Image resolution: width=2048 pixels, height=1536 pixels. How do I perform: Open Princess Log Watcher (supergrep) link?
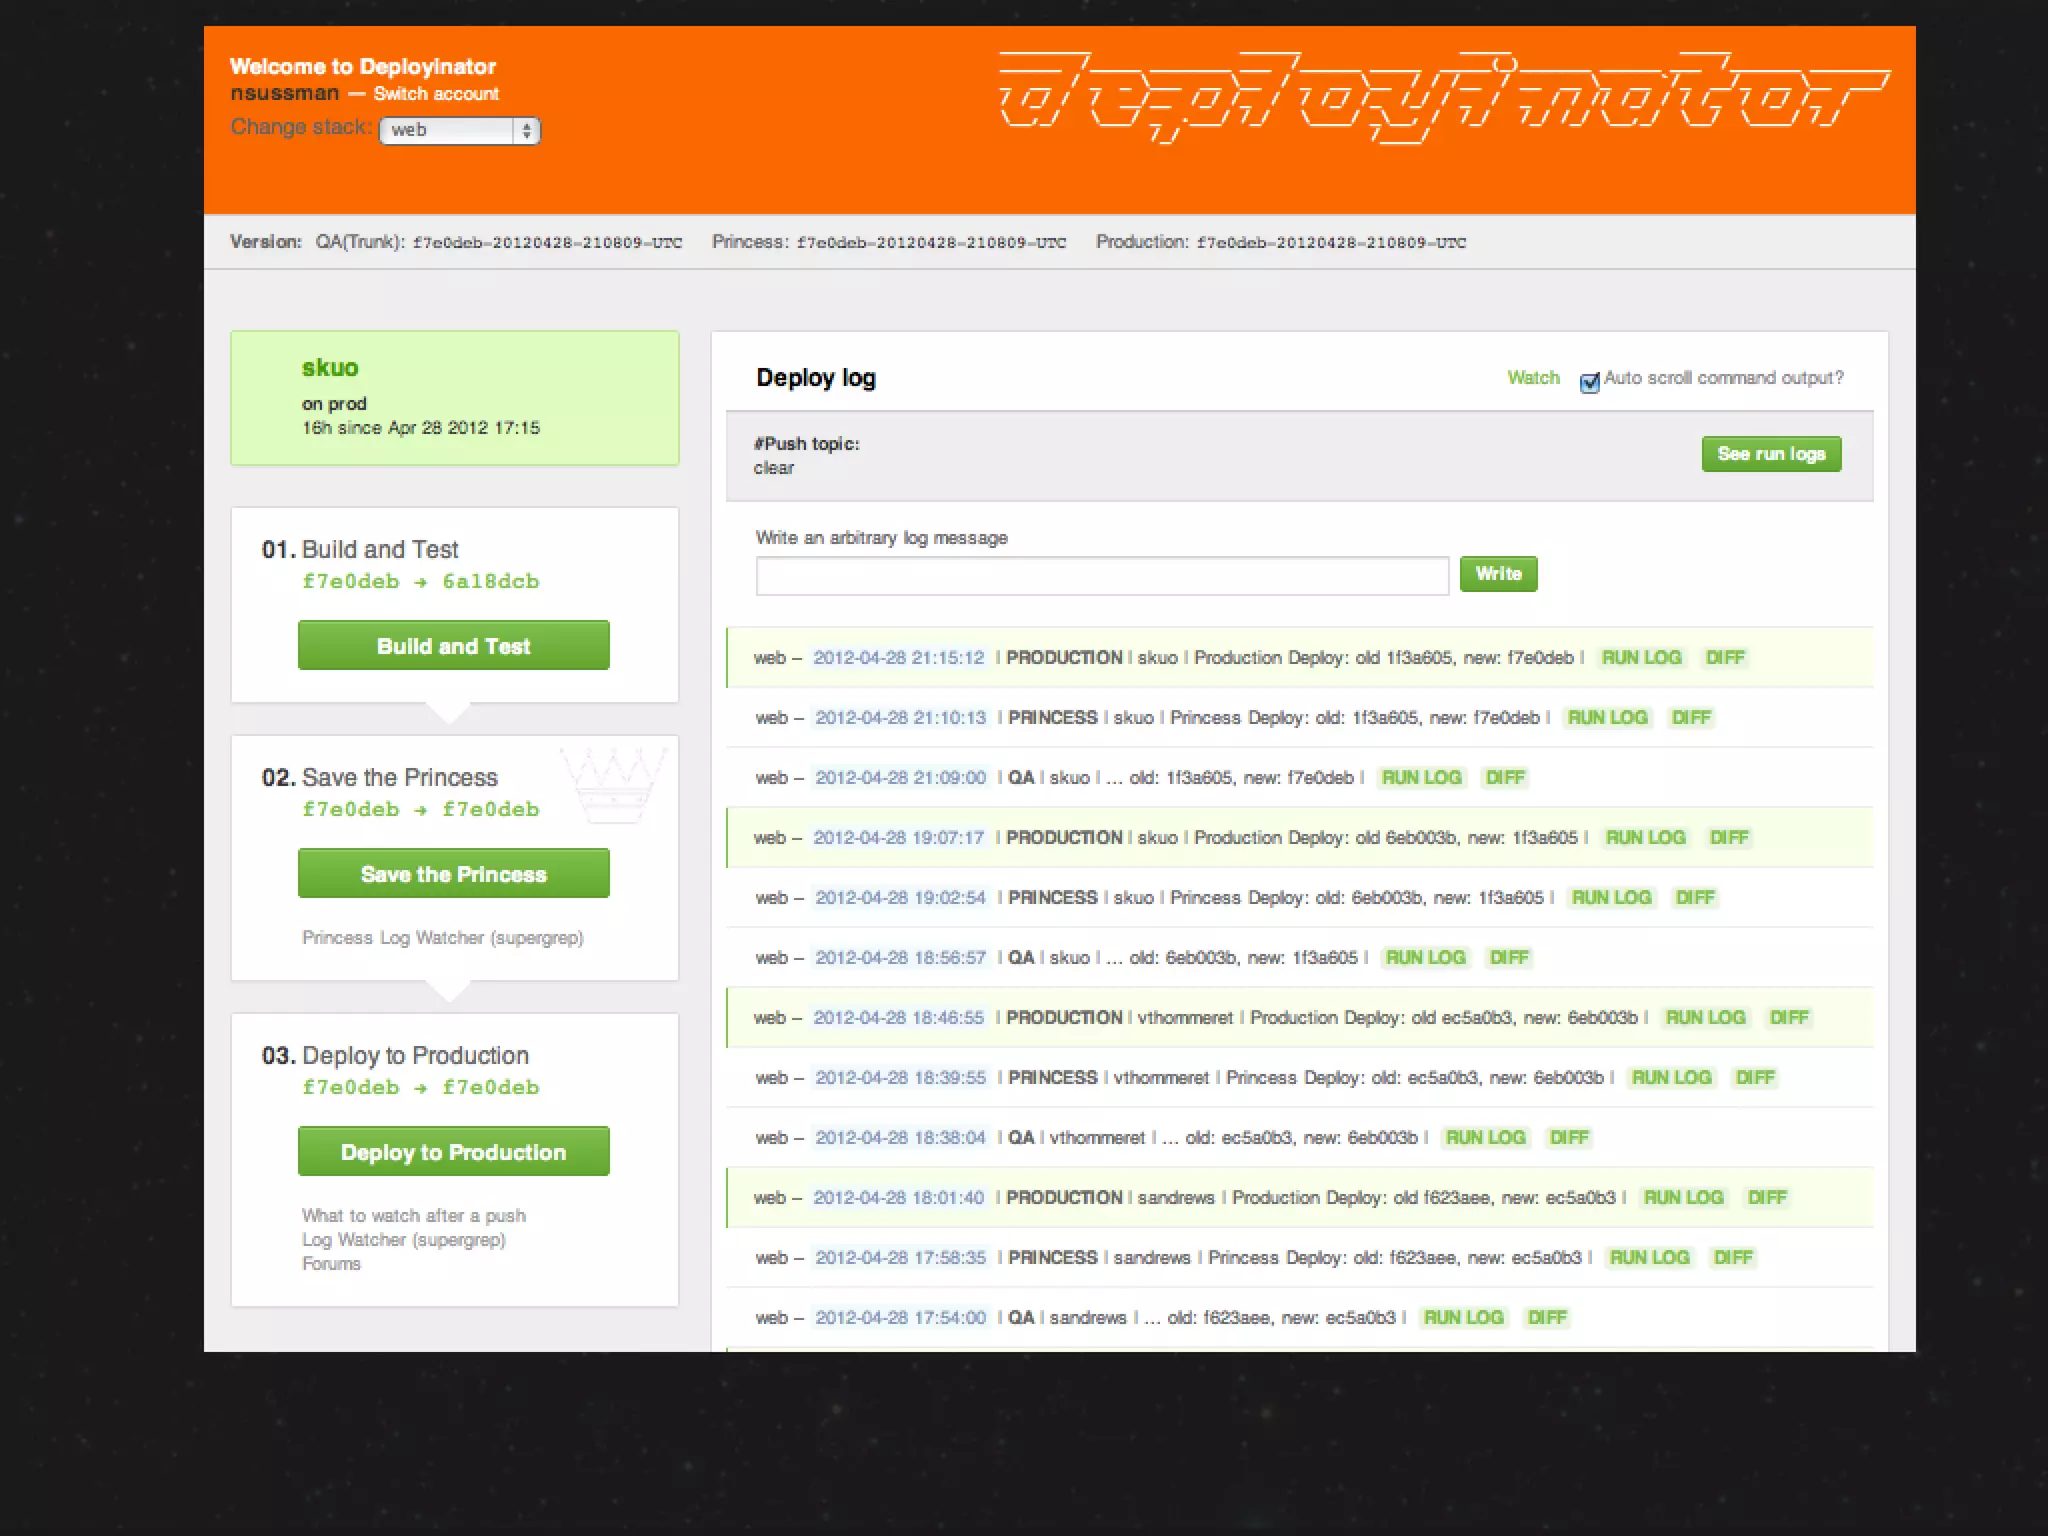point(442,938)
